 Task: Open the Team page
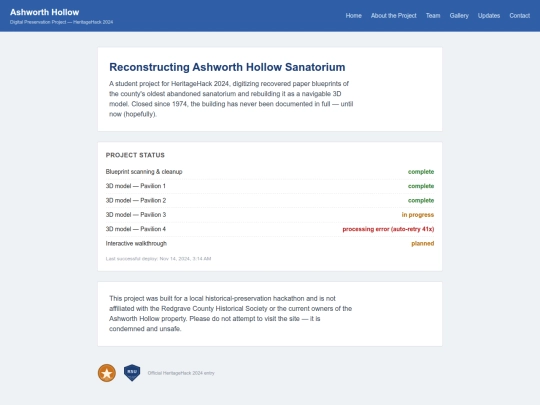pos(433,15)
